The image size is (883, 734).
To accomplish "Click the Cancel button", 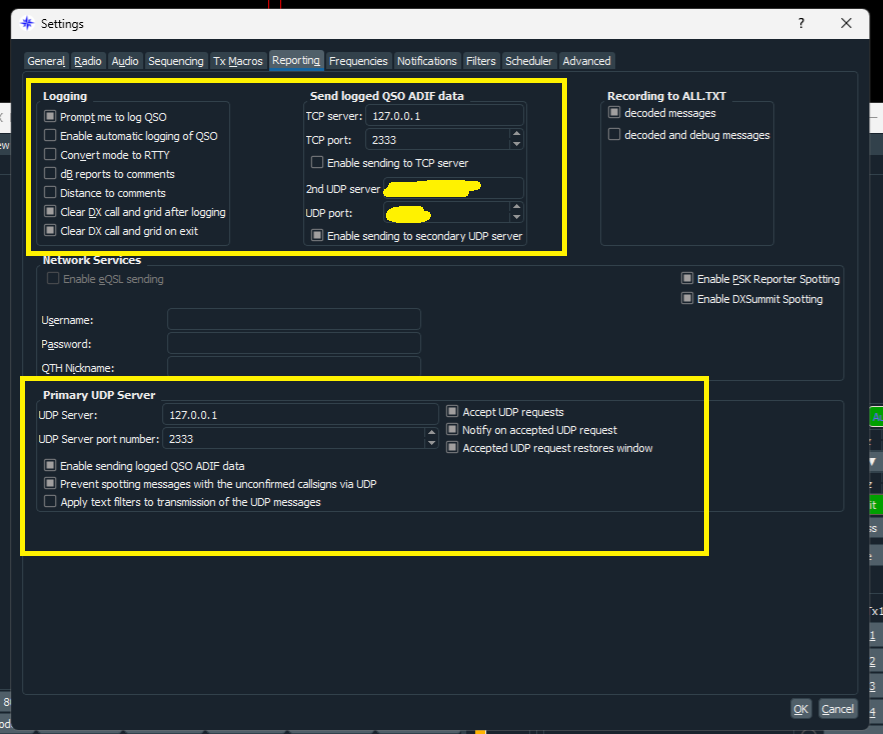I will pyautogui.click(x=837, y=709).
